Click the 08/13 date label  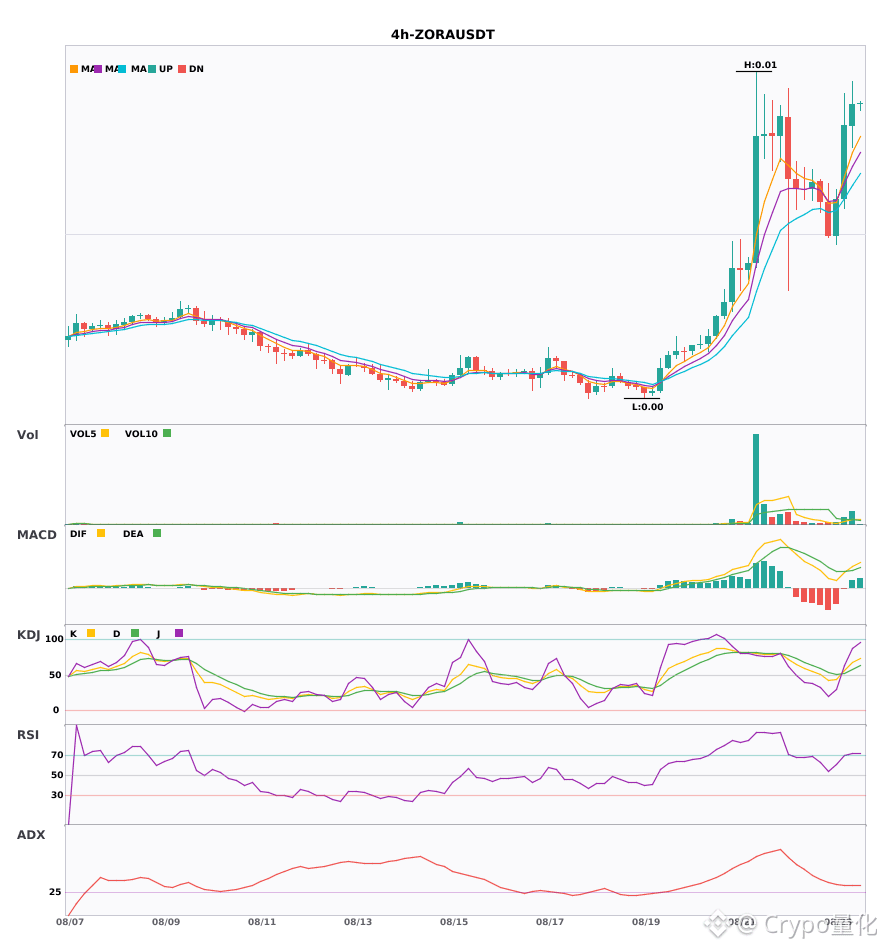tap(358, 922)
